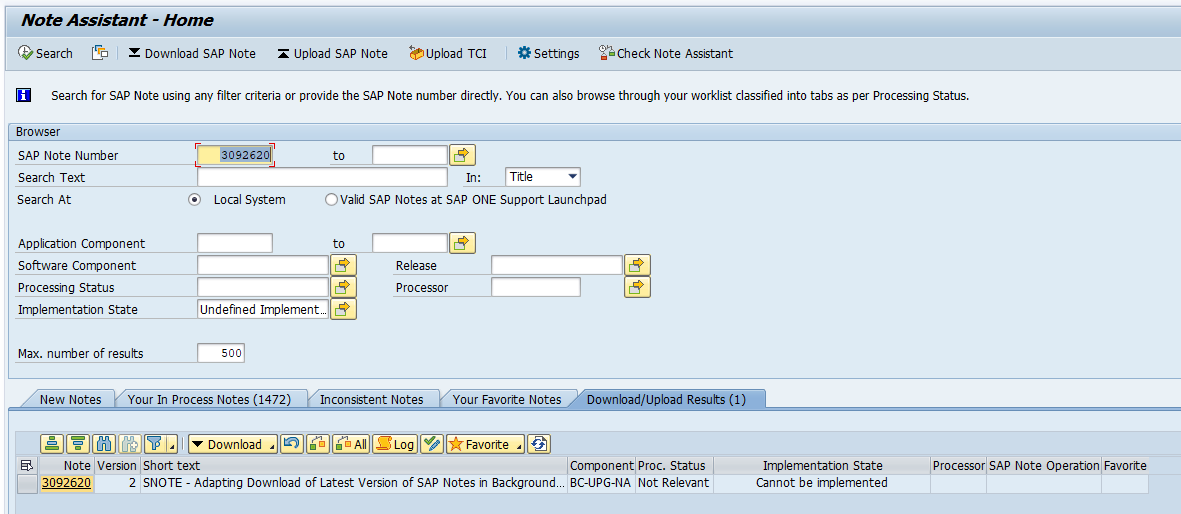Screen dimensions: 1181x514
Task: Run Check Note Assistant
Action: 666,53
